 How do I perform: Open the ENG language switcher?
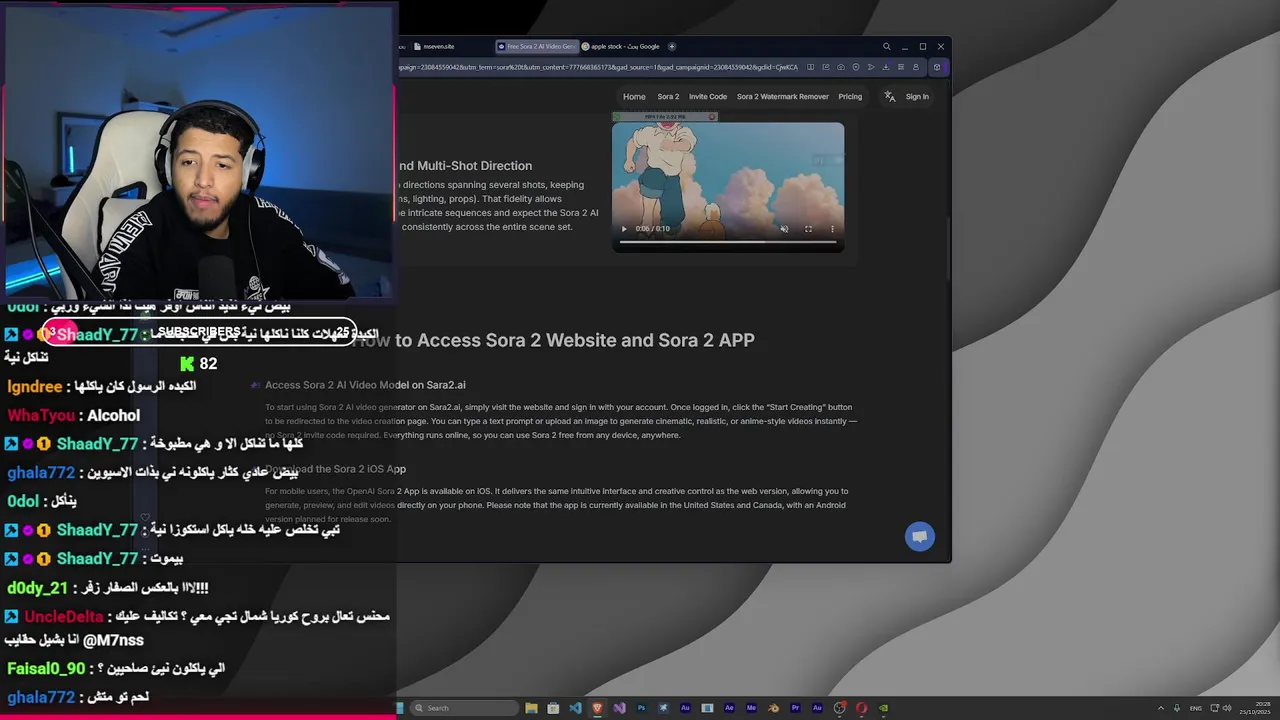coord(1196,708)
